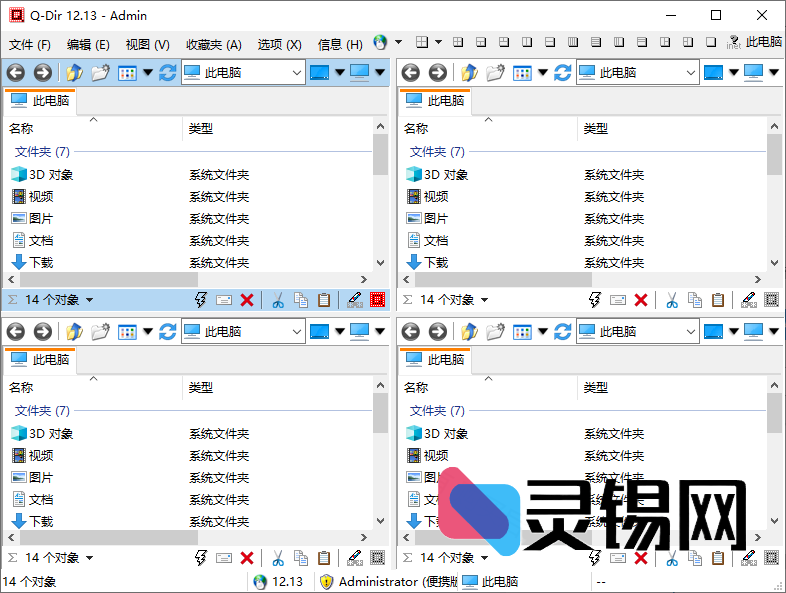
Task: Select 下载 folder in top-right pane
Action: pos(428,262)
